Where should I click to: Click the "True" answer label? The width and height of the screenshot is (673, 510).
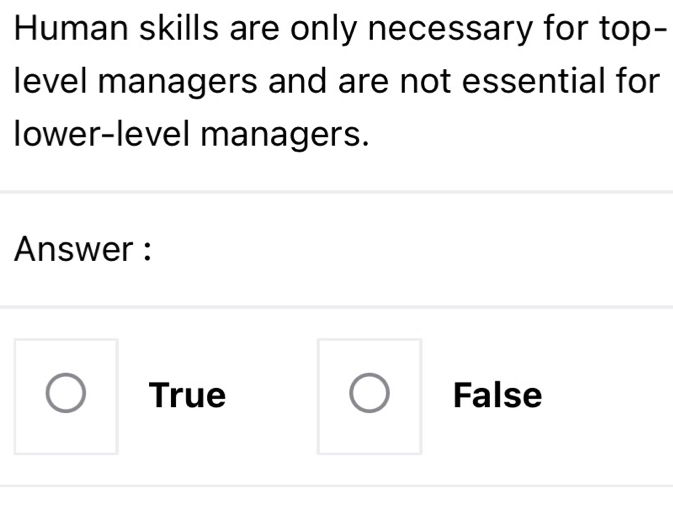tap(187, 396)
